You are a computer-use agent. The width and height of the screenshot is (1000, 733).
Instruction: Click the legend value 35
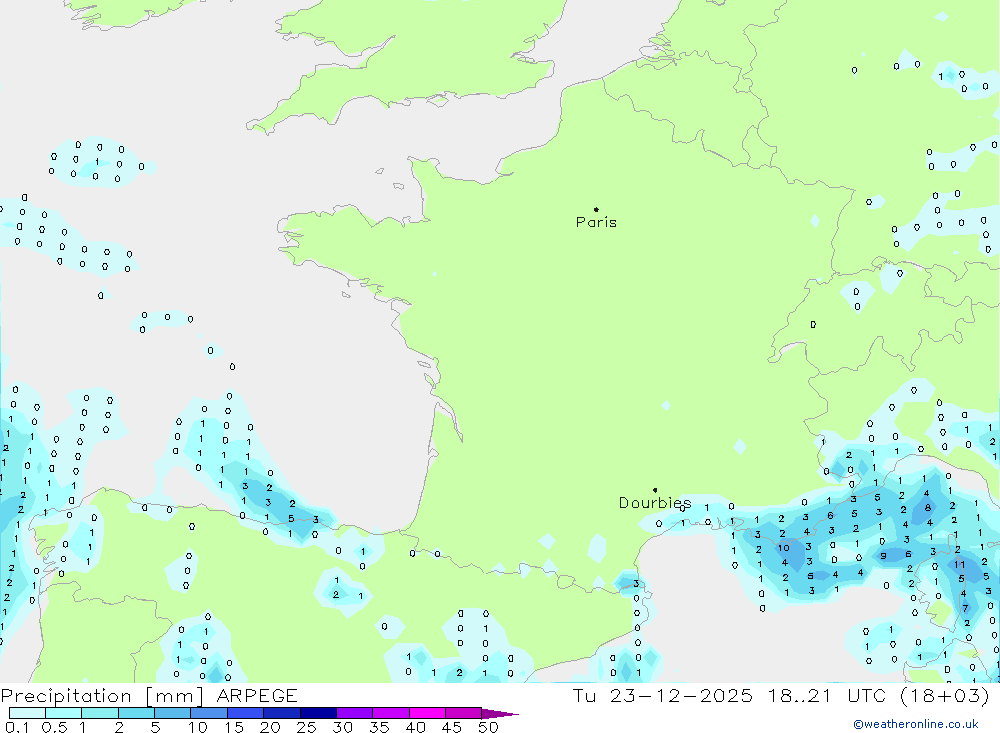point(379,727)
